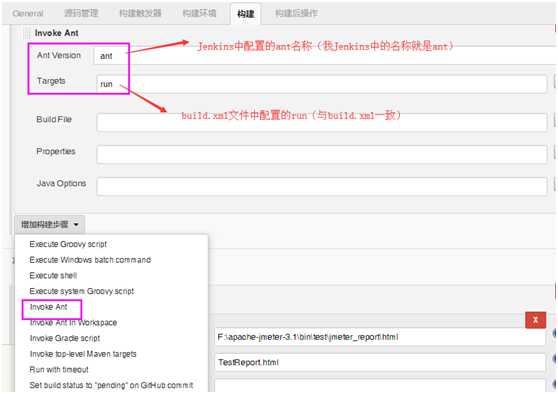Click the Build File label
The width and height of the screenshot is (558, 394).
[x=54, y=119]
